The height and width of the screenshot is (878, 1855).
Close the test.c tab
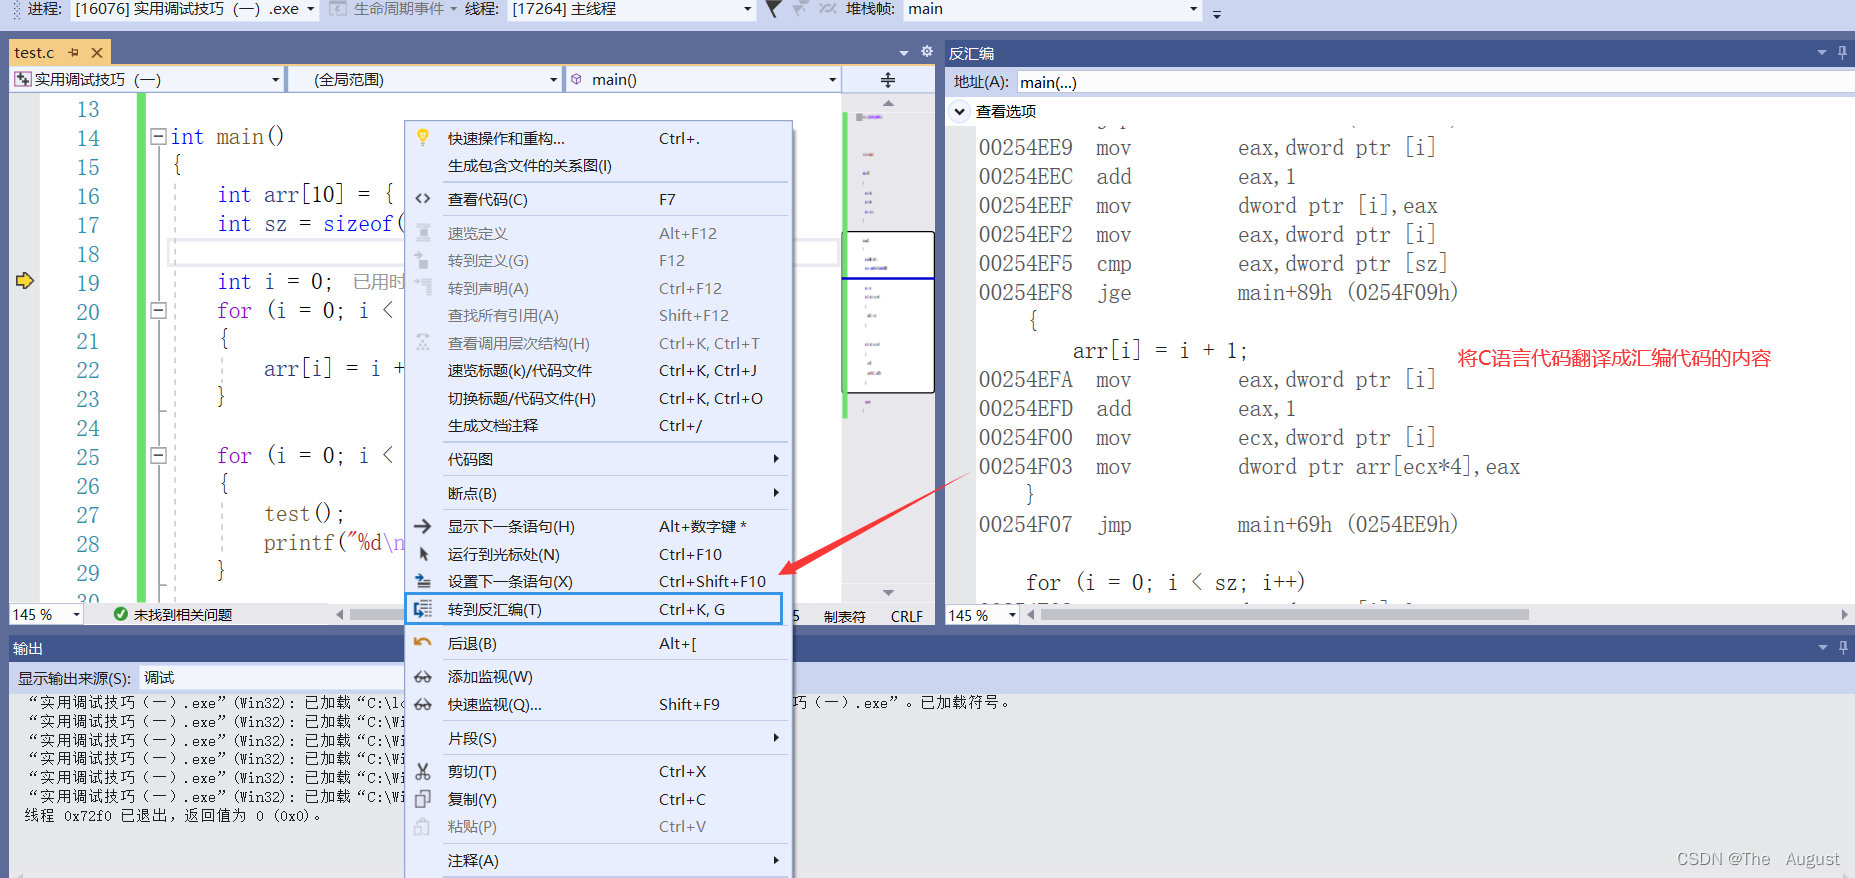(97, 52)
